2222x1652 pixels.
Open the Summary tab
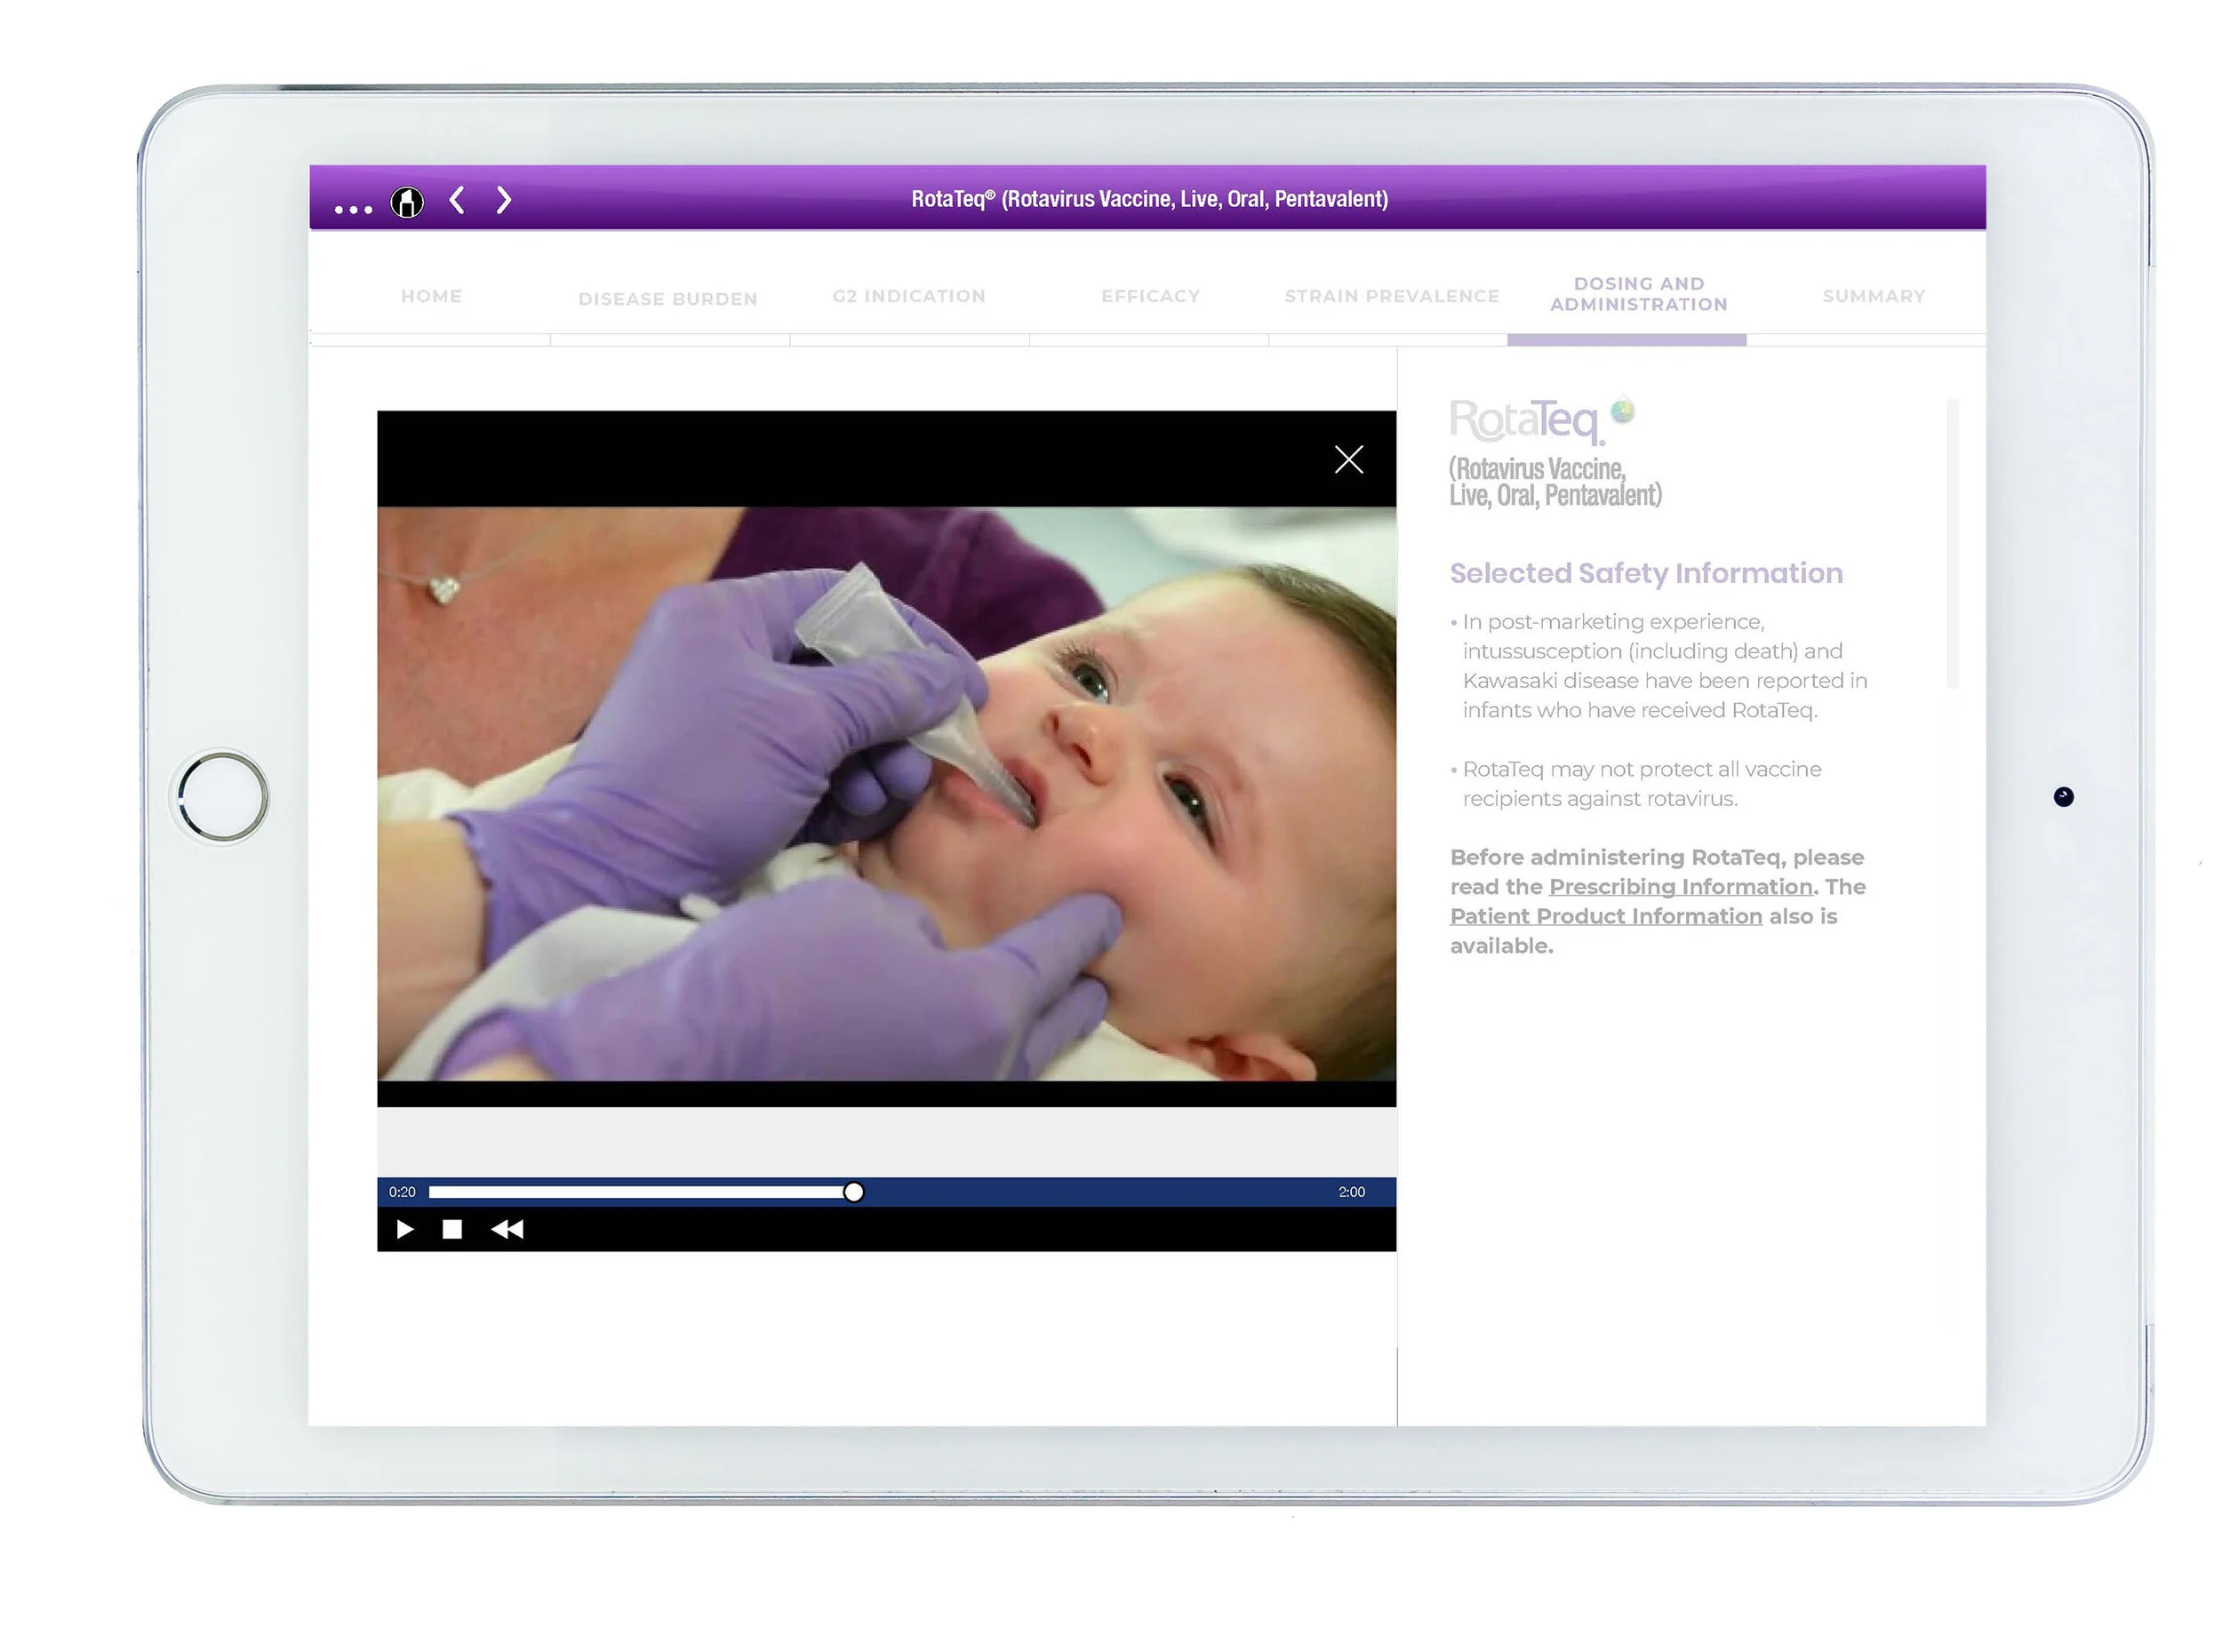[1873, 296]
